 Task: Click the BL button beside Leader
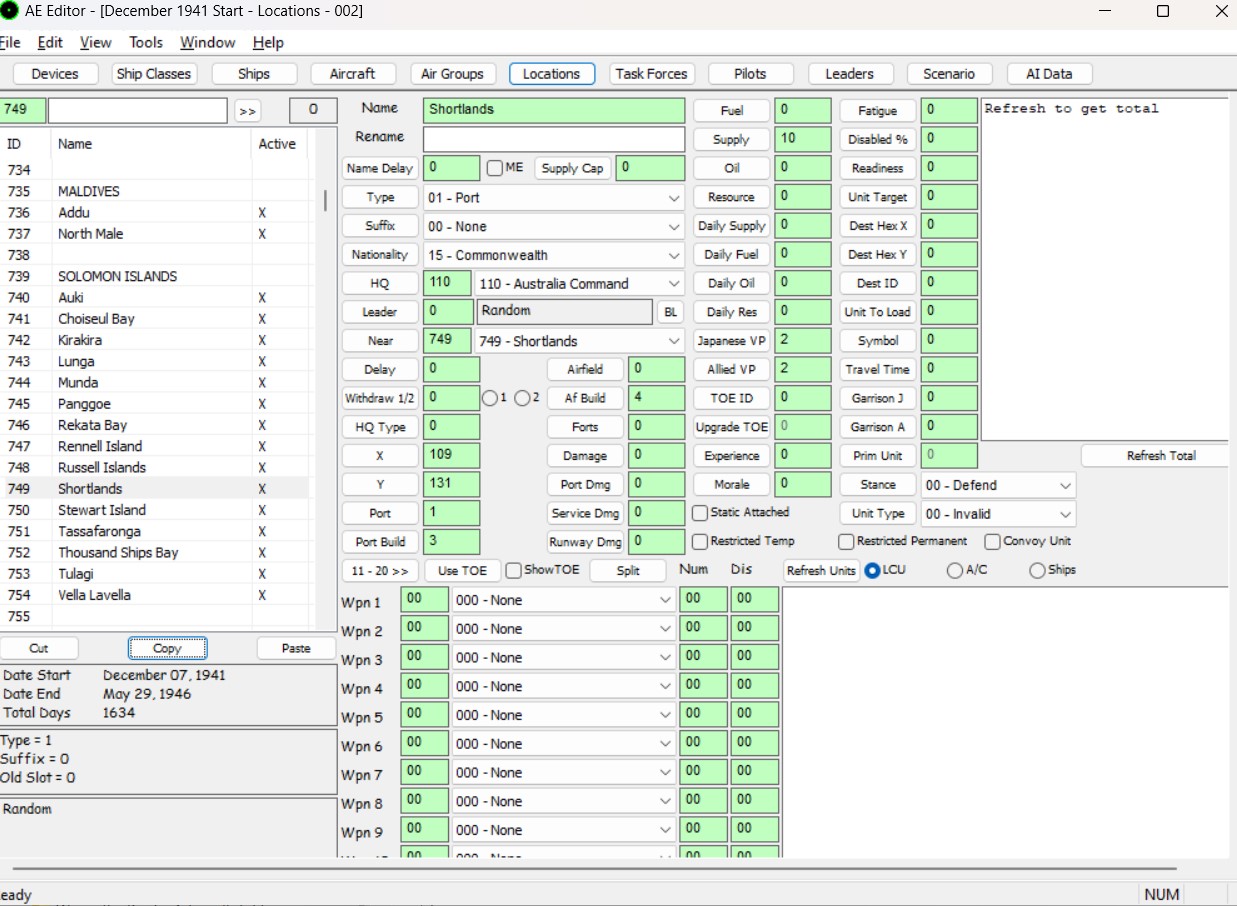[670, 312]
